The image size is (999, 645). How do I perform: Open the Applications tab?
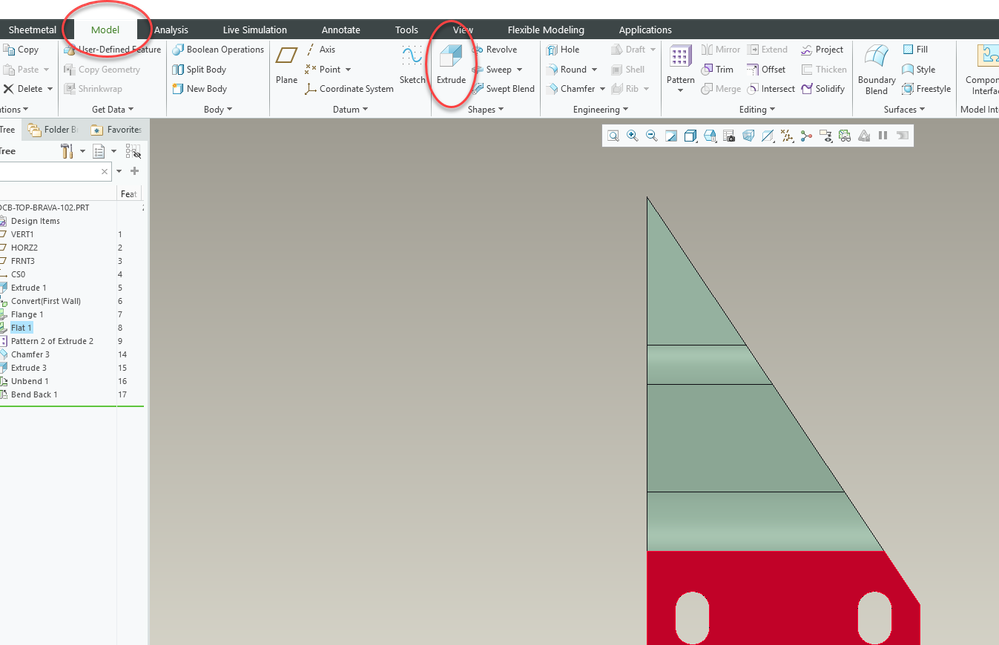[x=645, y=30]
